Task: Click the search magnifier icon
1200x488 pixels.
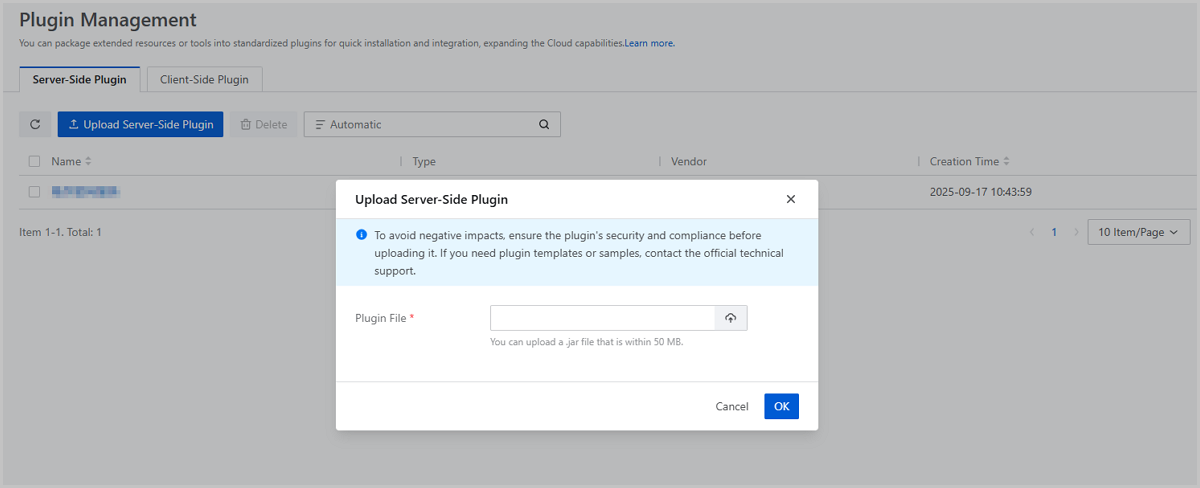Action: (544, 125)
